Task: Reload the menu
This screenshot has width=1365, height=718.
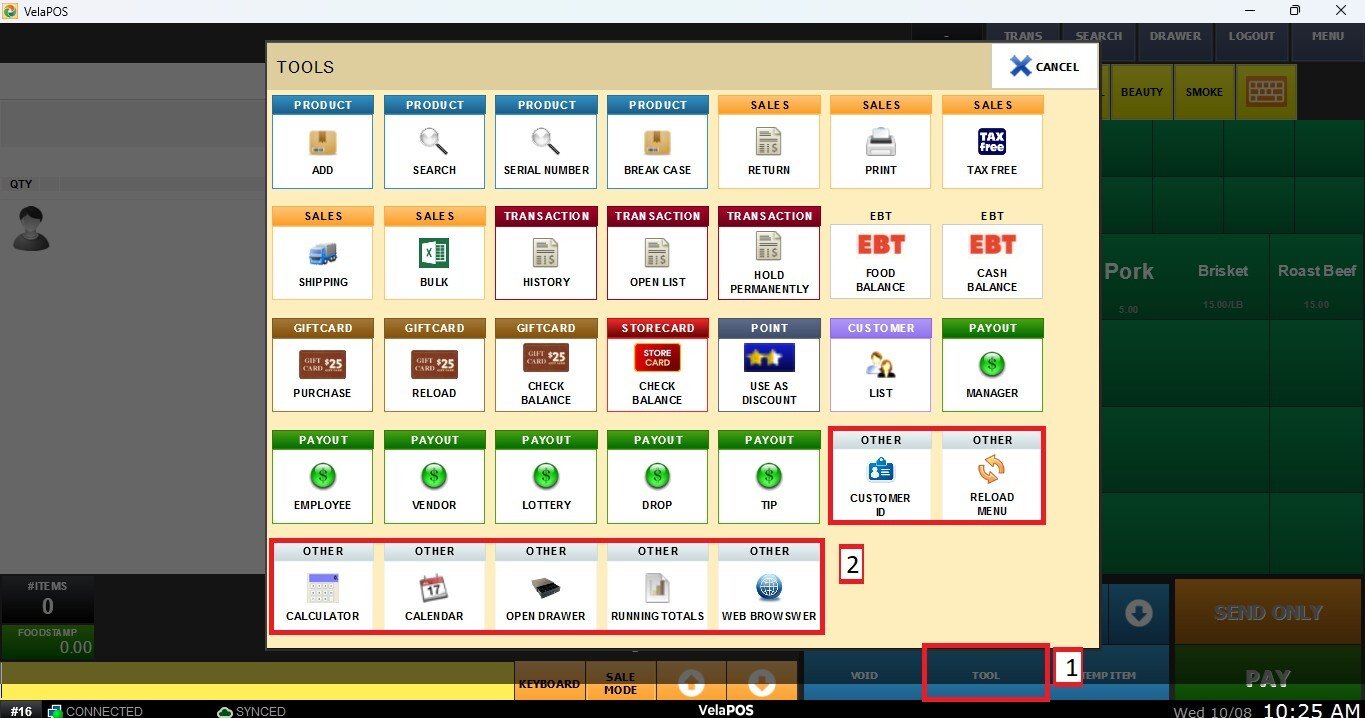Action: (x=992, y=485)
